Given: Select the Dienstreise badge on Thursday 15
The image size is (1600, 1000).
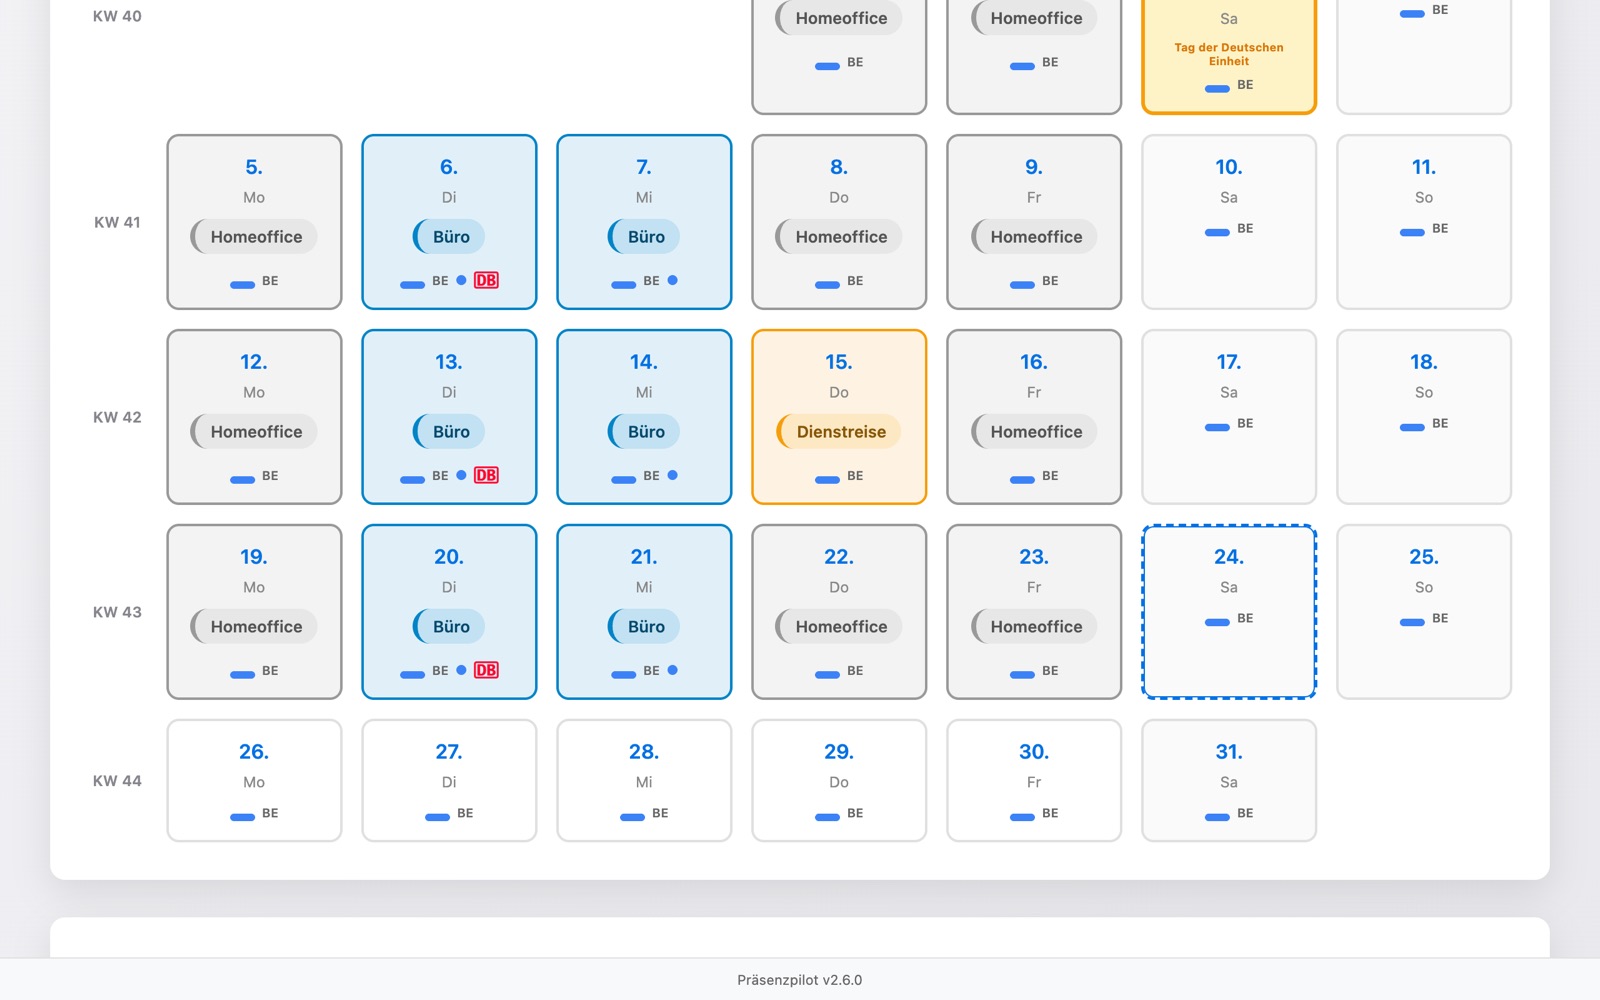Looking at the screenshot, I should [839, 432].
